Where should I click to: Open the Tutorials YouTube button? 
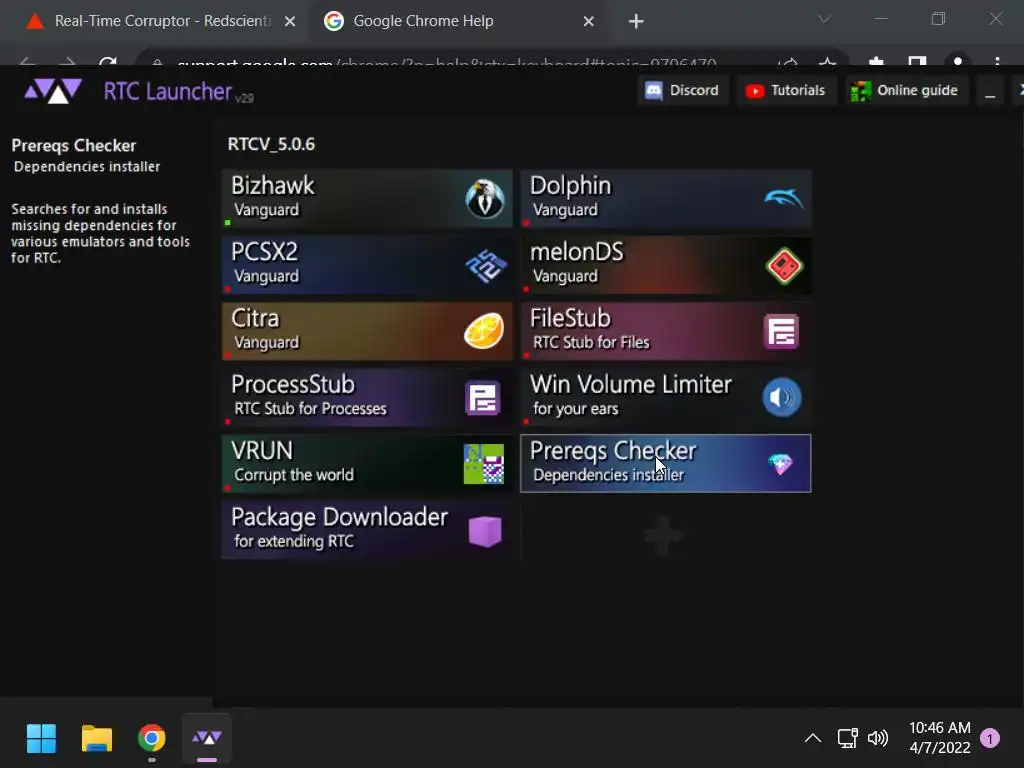pyautogui.click(x=786, y=90)
